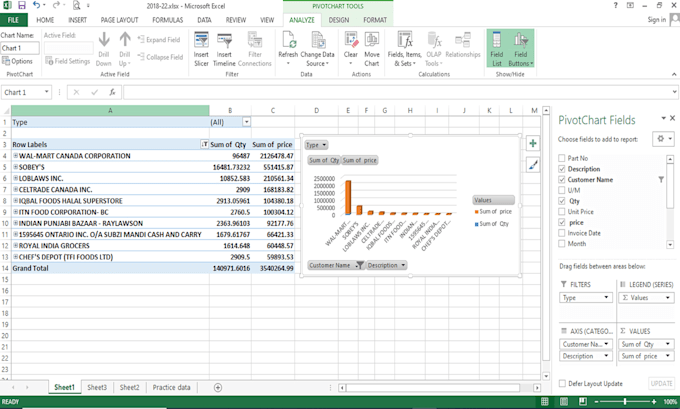Open Filter Connections
Image resolution: width=680 pixels, height=409 pixels.
(255, 49)
